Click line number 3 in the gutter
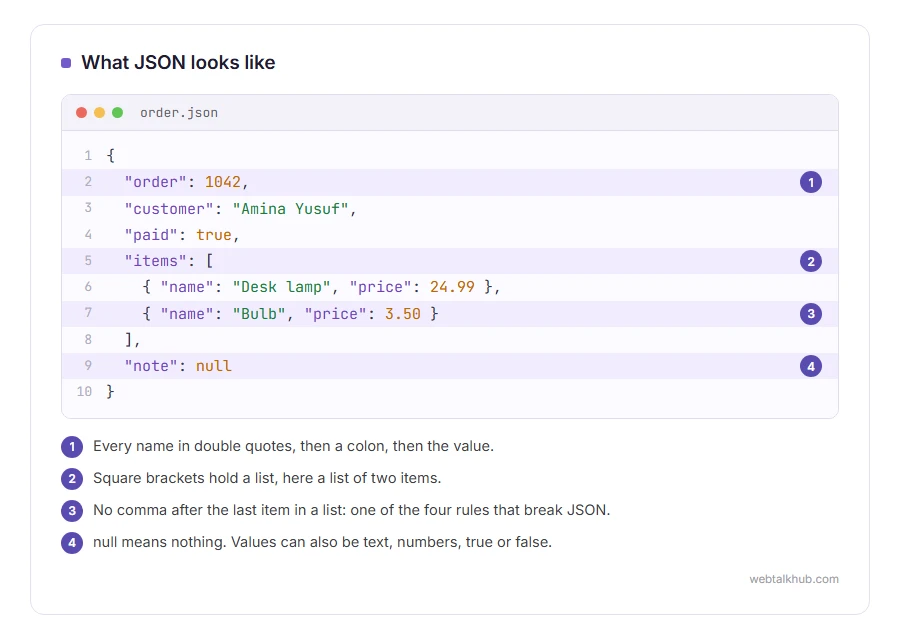This screenshot has height=636, width=900. pos(88,208)
